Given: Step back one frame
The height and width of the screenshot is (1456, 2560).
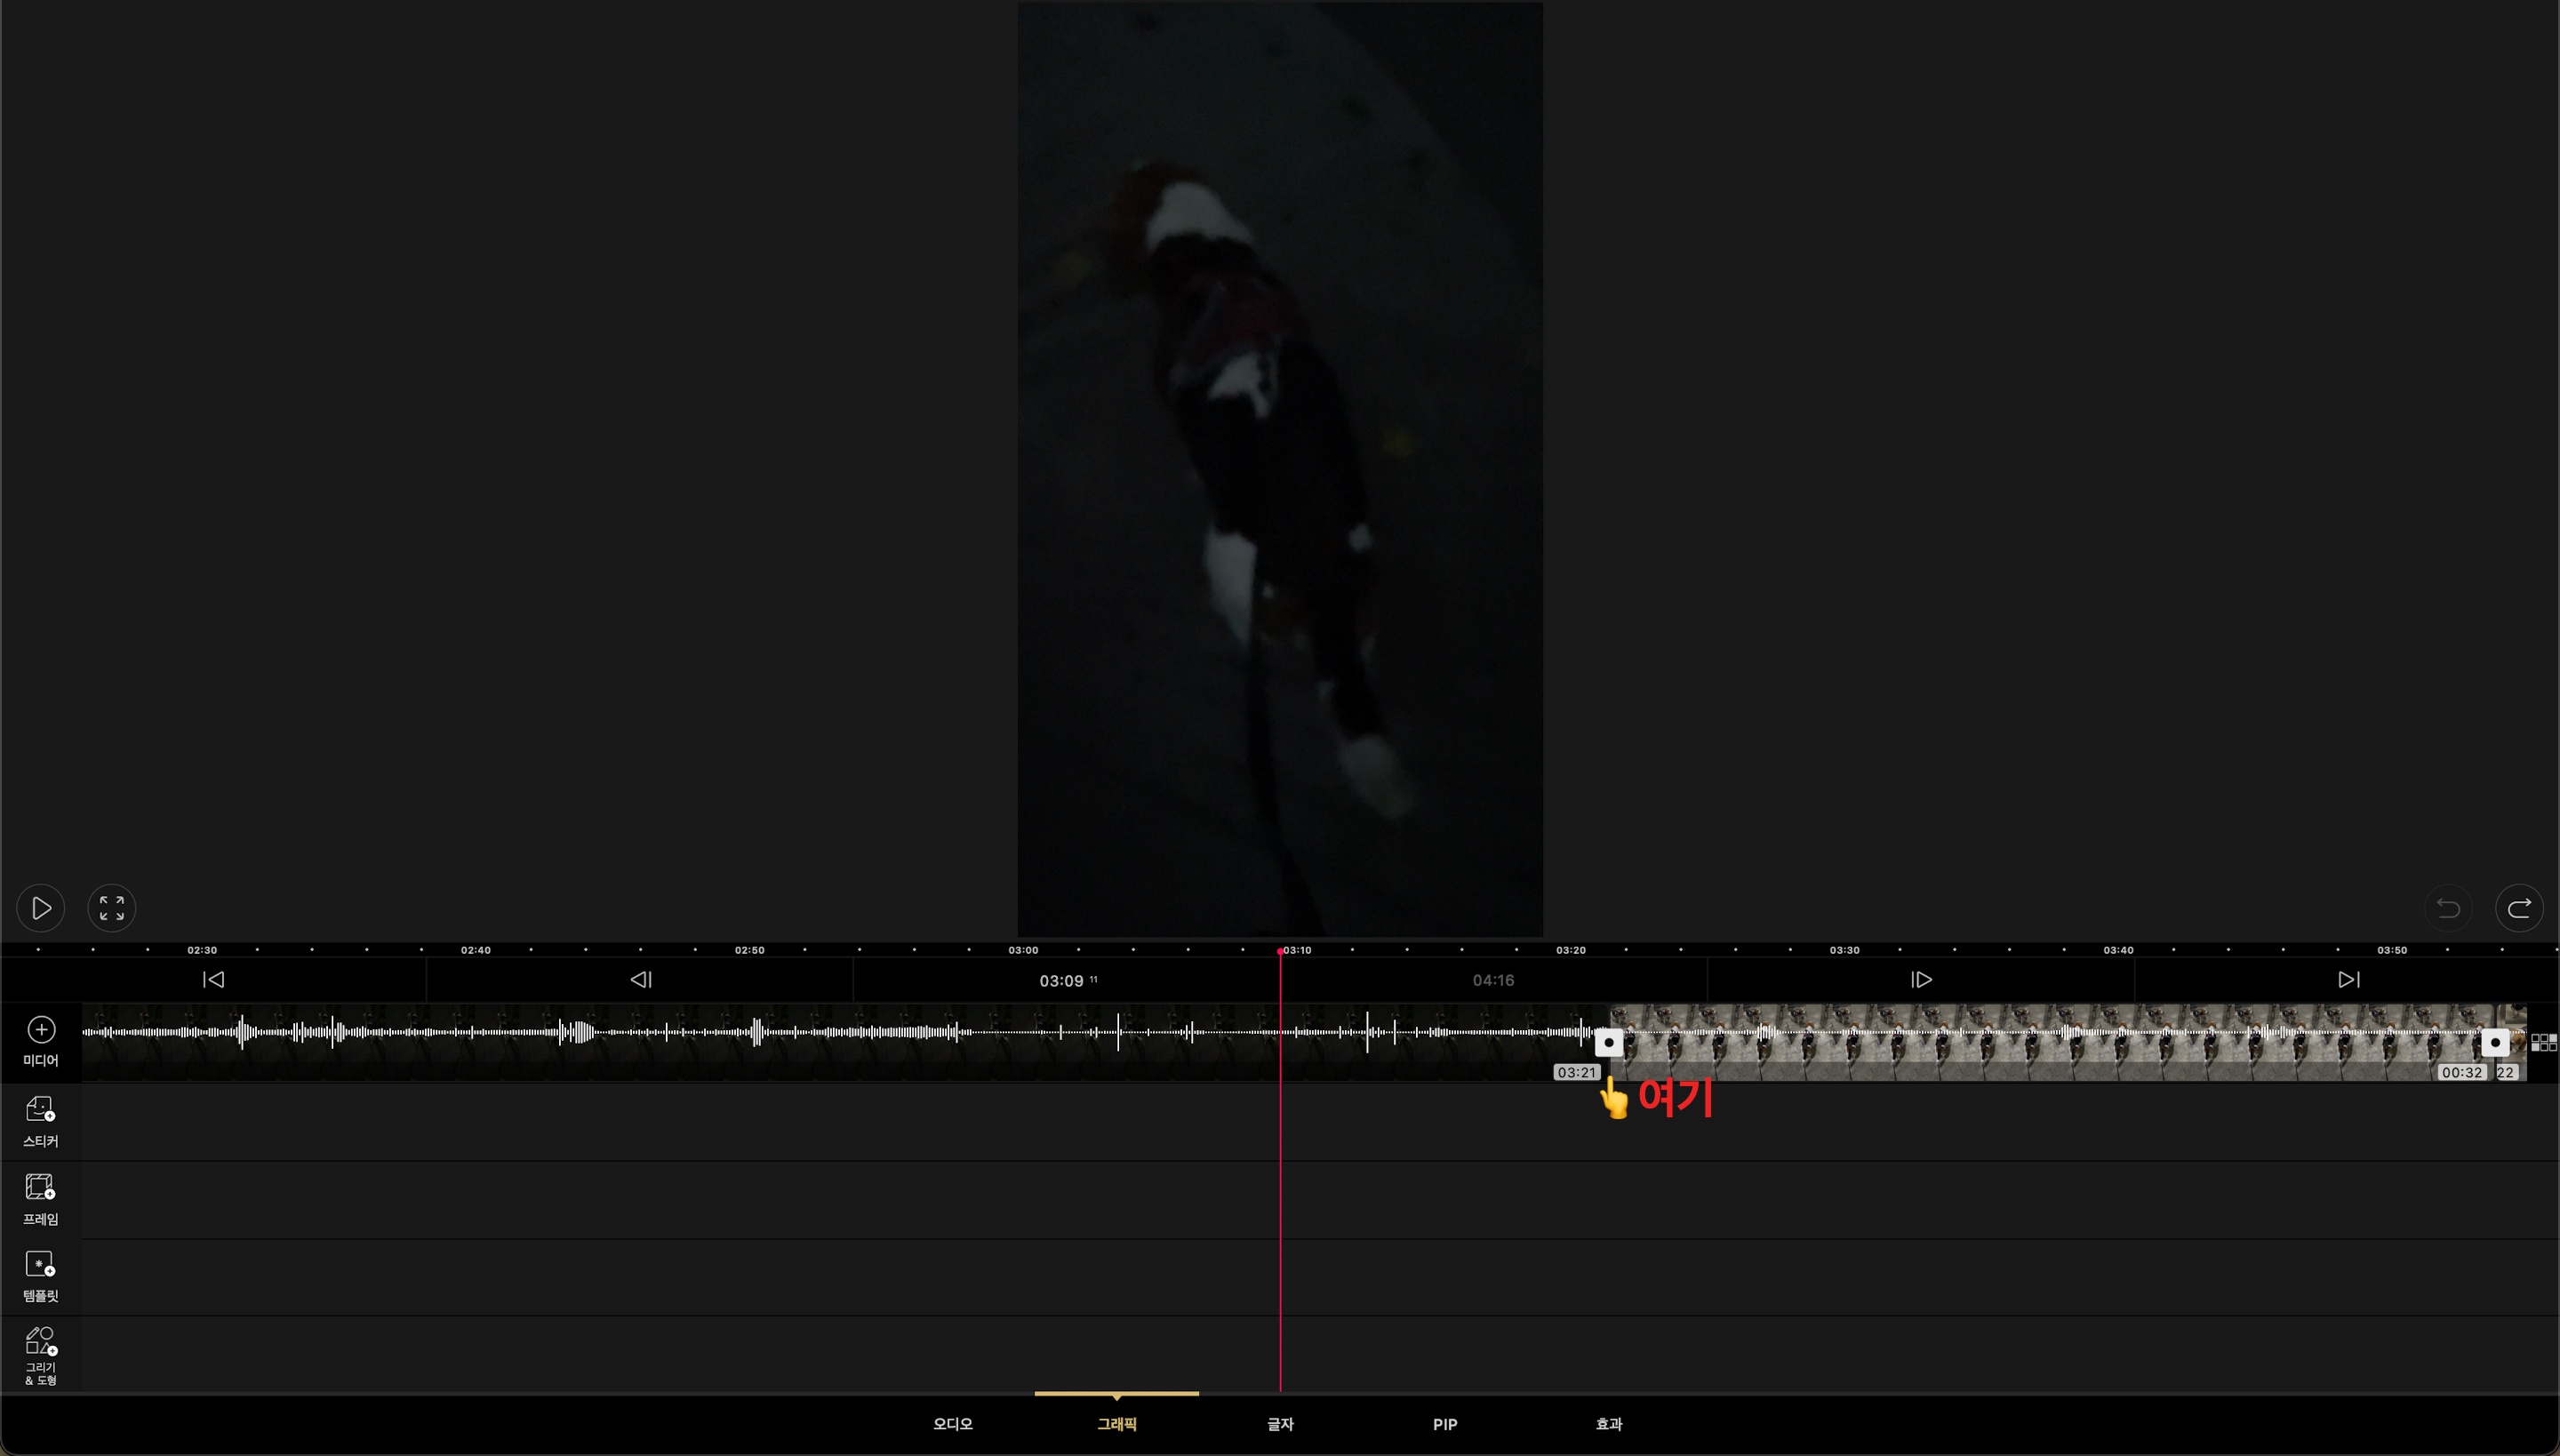Looking at the screenshot, I should pyautogui.click(x=640, y=980).
